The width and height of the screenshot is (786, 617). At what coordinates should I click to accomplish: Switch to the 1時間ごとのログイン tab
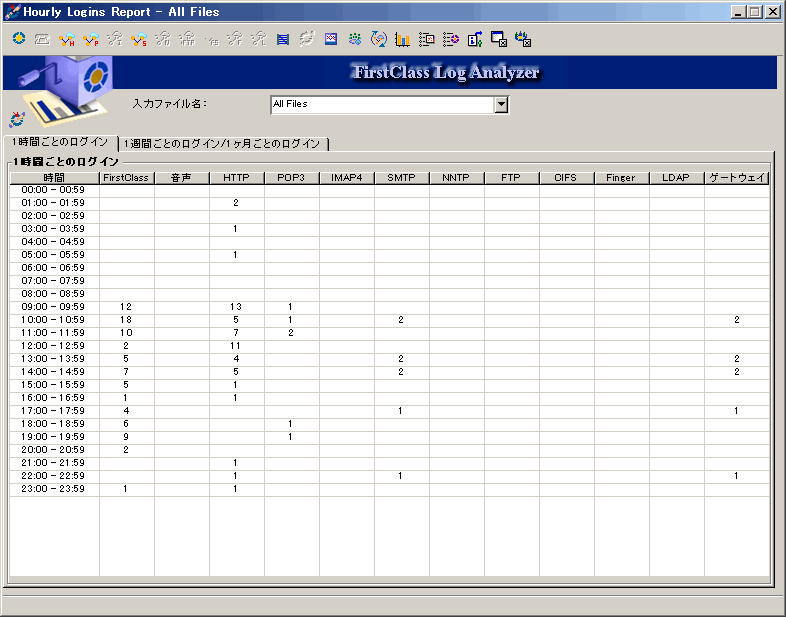click(60, 143)
